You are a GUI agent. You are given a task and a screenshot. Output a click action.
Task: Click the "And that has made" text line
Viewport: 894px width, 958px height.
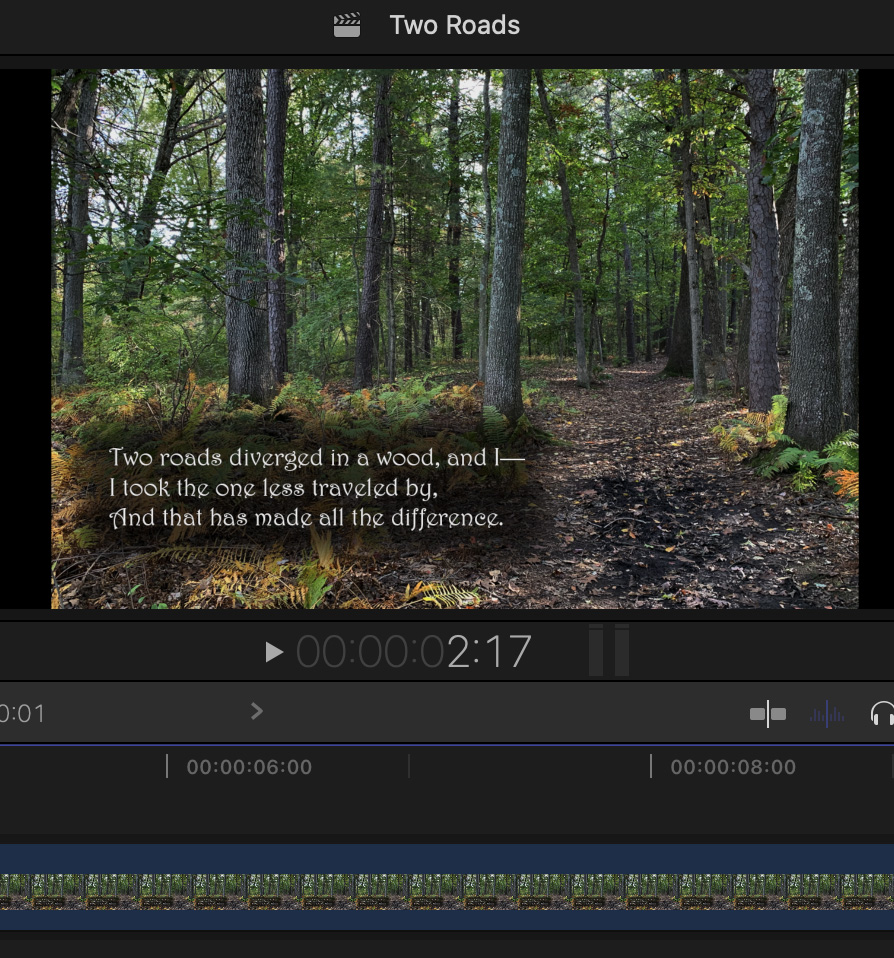click(306, 519)
